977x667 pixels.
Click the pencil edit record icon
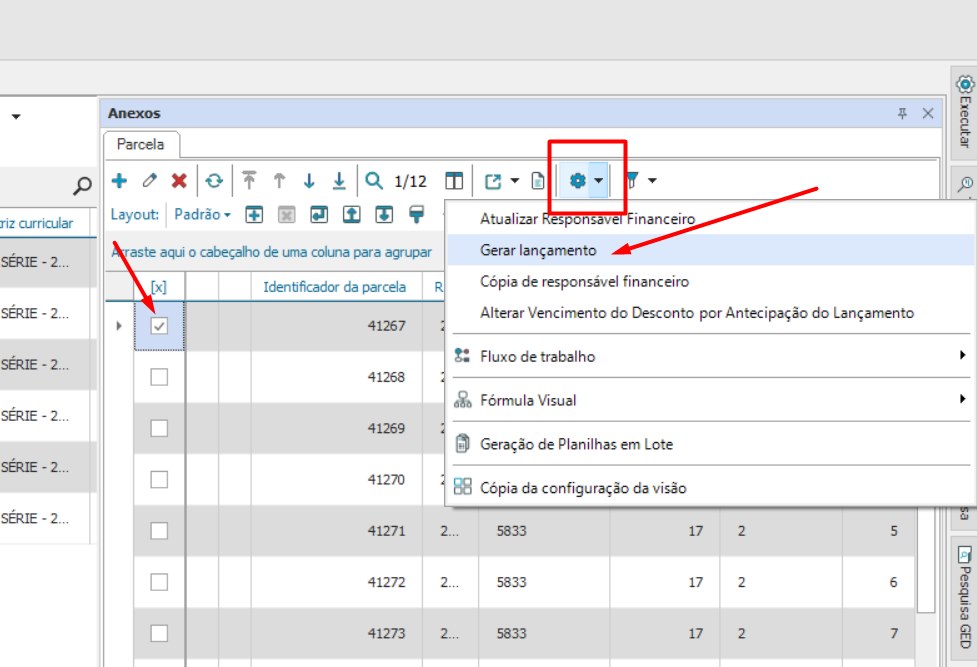(149, 181)
